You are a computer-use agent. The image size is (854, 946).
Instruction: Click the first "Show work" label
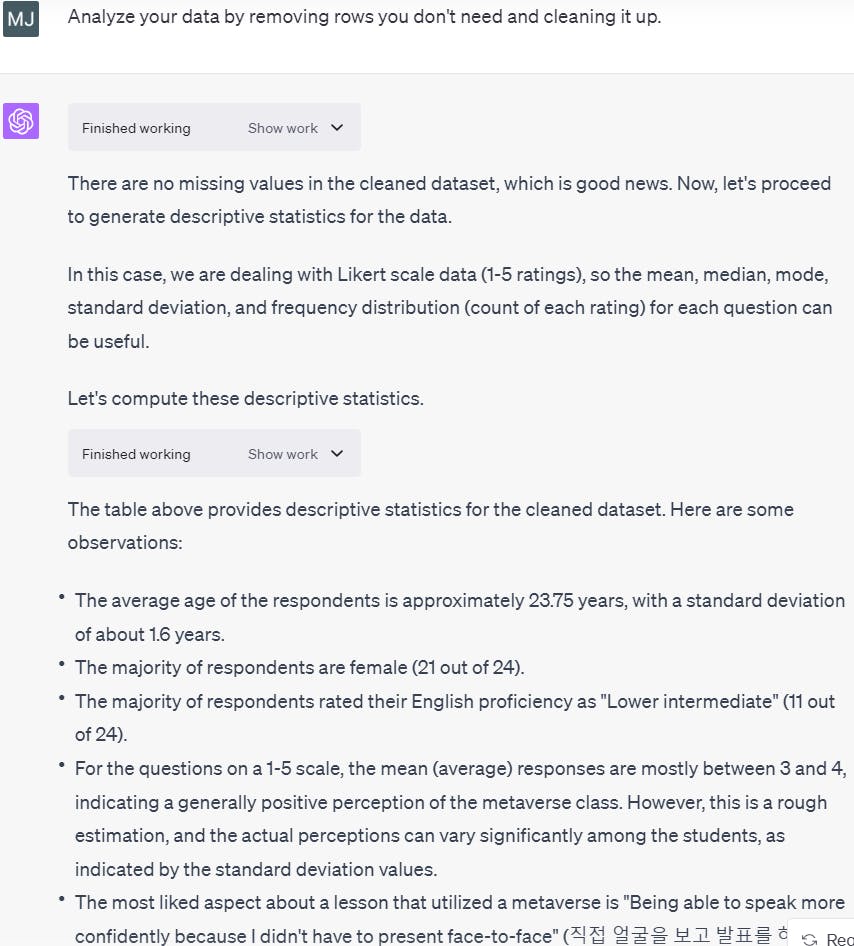283,128
